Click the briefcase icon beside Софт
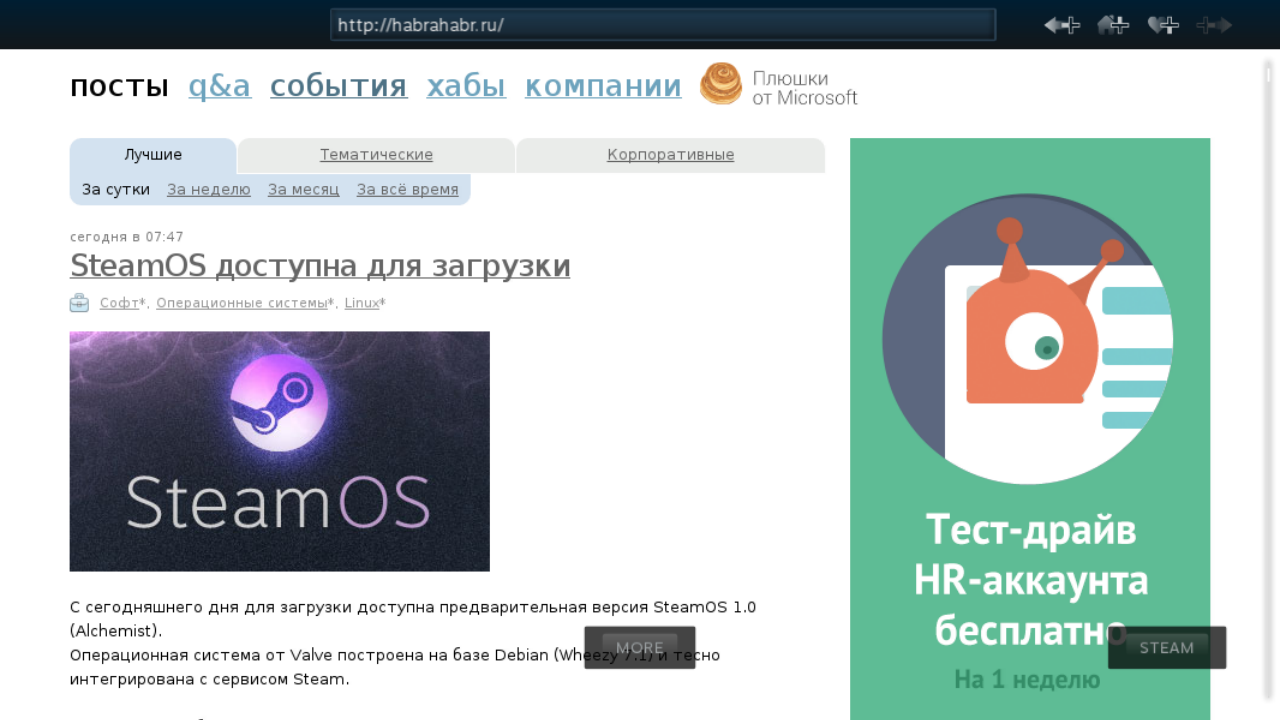Image resolution: width=1280 pixels, height=720 pixels. point(79,303)
